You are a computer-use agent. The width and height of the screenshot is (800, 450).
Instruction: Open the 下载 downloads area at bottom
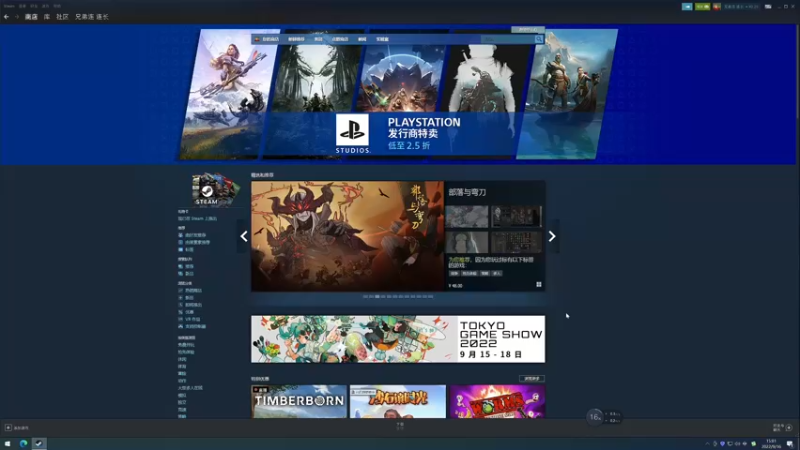coord(400,426)
